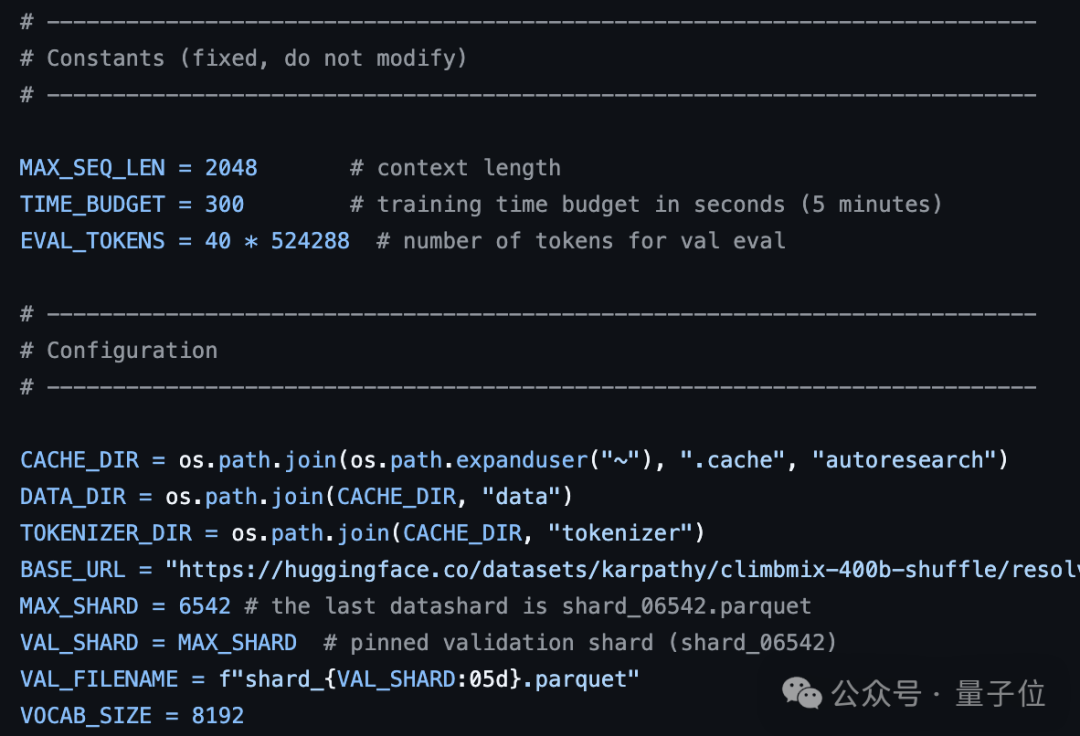Click the 8192 VOCAB_SIZE value
The width and height of the screenshot is (1080, 736).
pyautogui.click(x=217, y=716)
